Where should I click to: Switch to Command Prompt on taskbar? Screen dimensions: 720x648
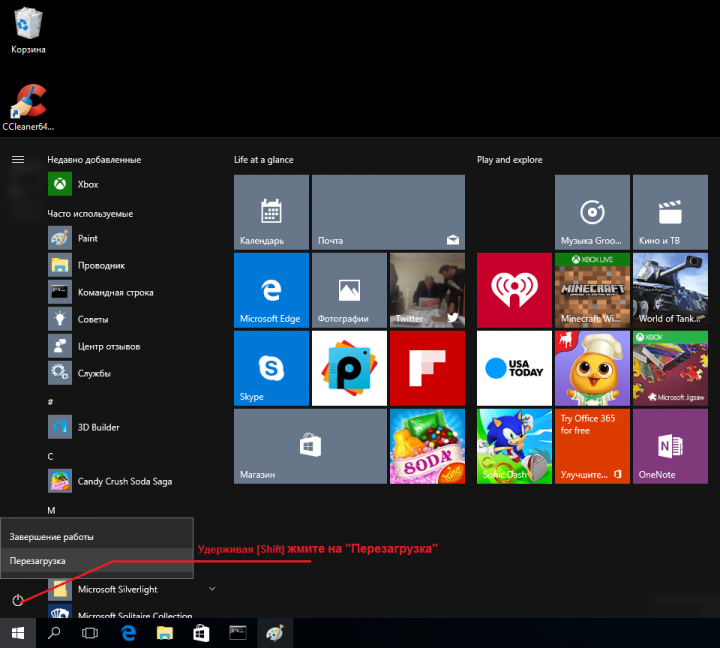pos(238,633)
